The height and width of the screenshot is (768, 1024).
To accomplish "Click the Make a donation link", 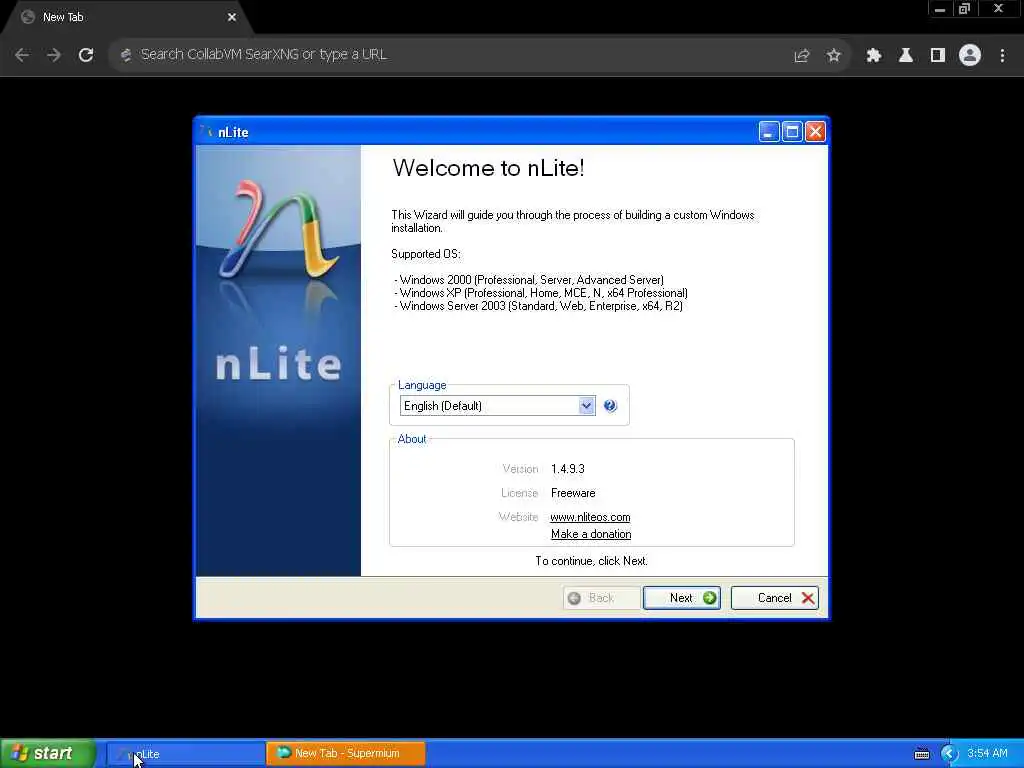I will (591, 534).
